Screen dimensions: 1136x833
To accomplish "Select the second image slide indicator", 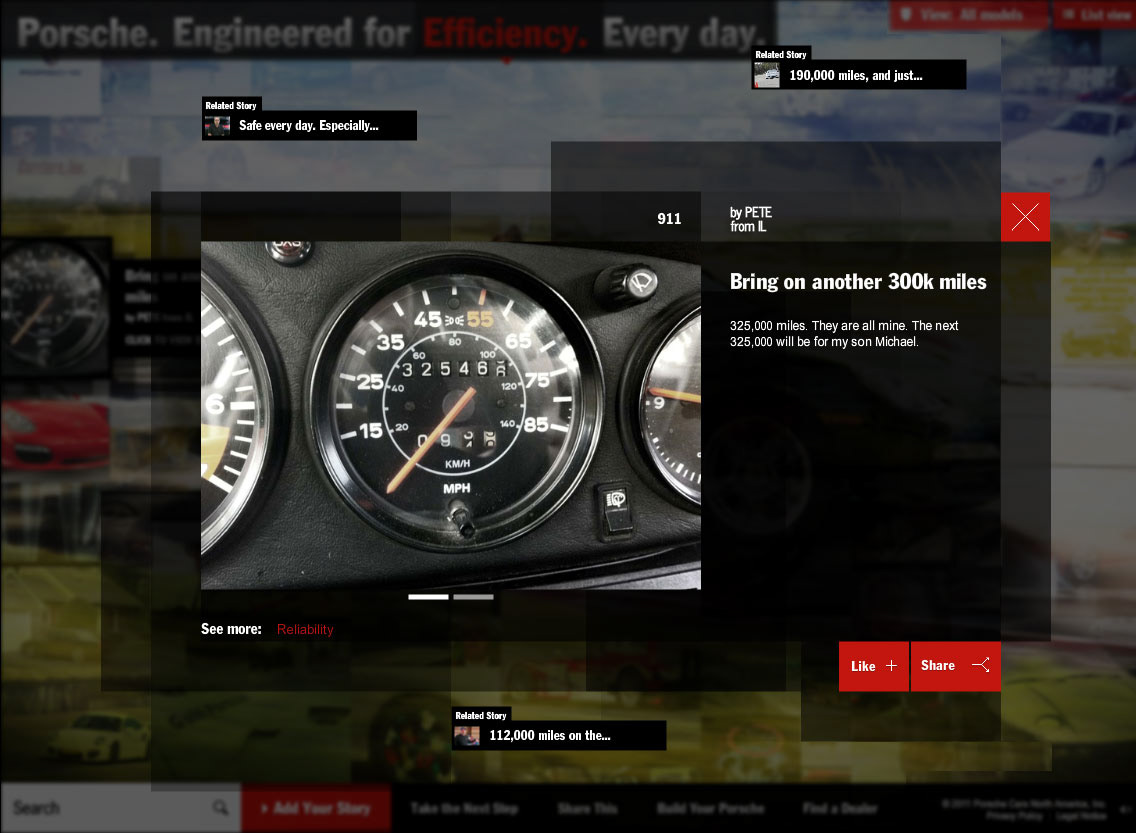I will [x=473, y=597].
